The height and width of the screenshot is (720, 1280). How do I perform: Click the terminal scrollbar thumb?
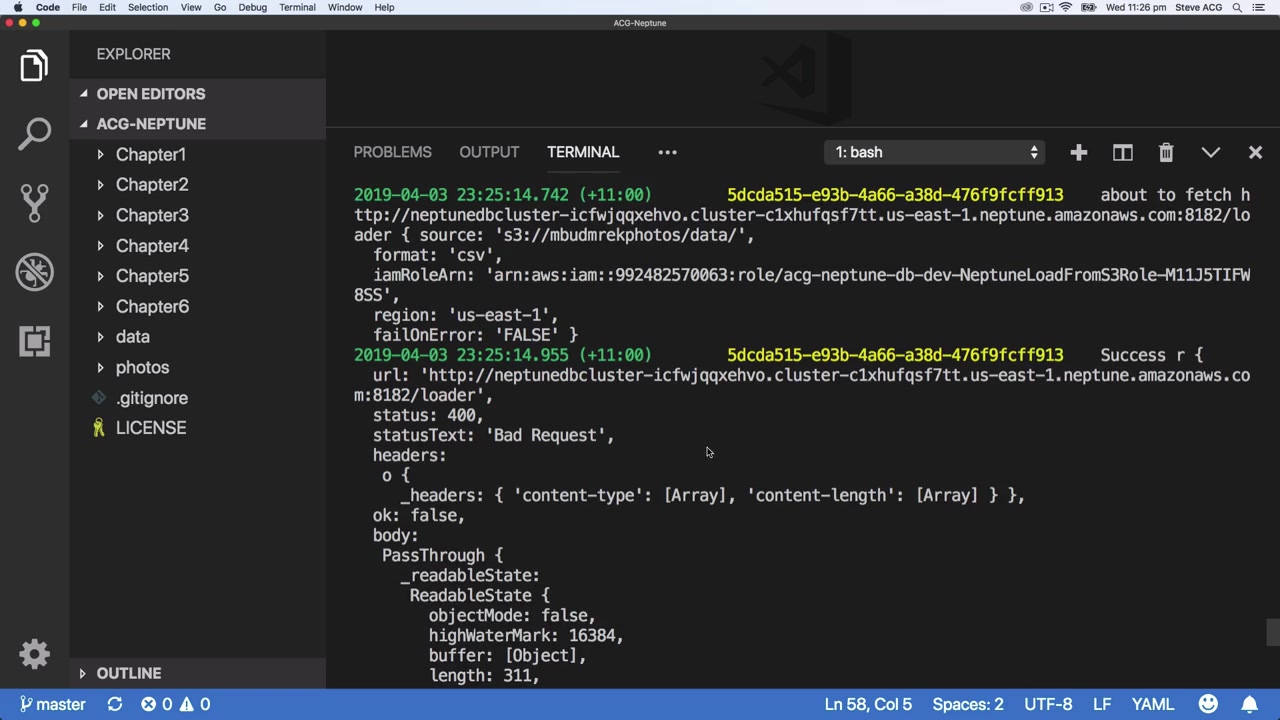1273,633
